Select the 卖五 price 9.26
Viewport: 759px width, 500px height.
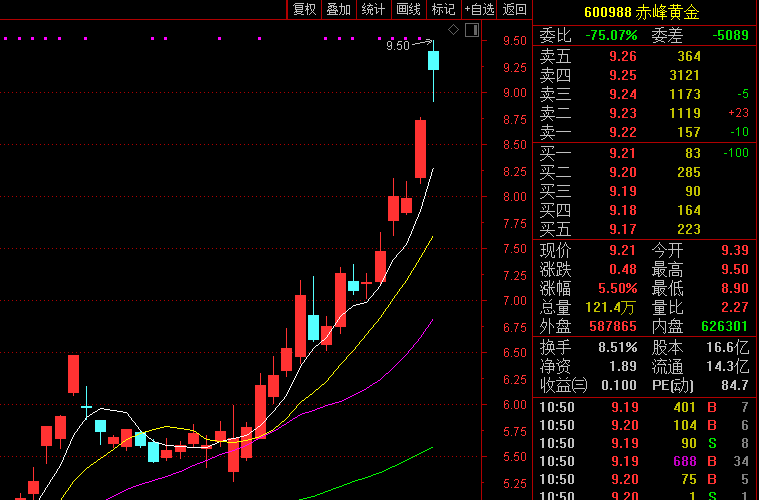(x=622, y=56)
